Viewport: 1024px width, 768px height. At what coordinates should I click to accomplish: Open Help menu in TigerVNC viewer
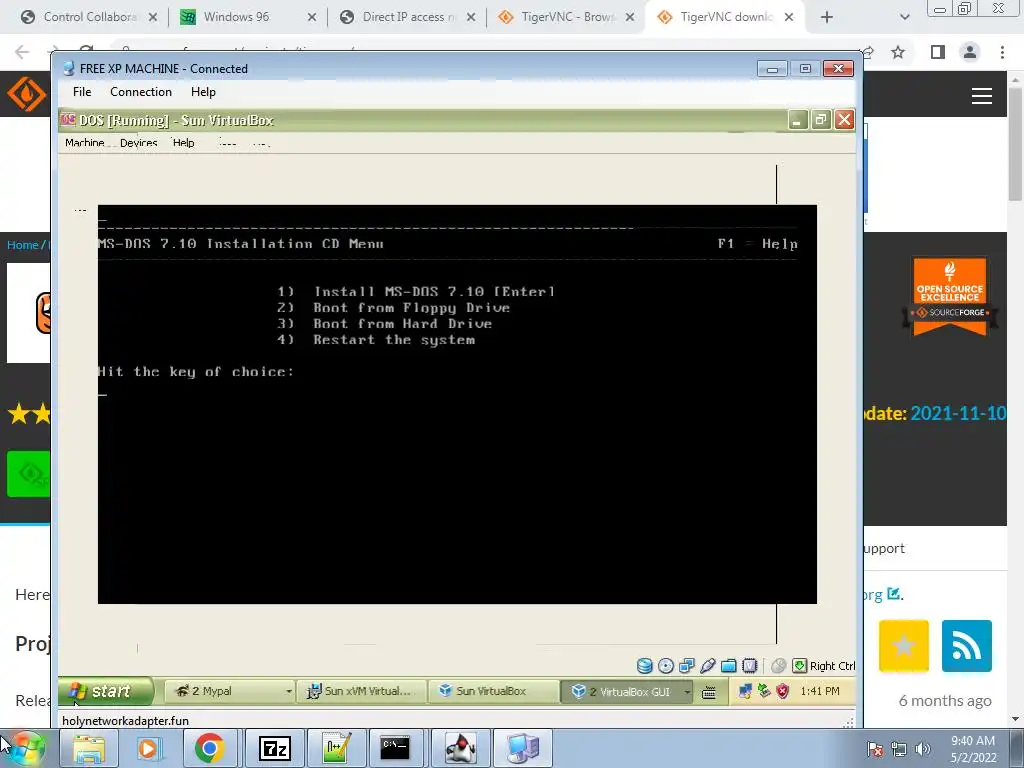(x=203, y=92)
